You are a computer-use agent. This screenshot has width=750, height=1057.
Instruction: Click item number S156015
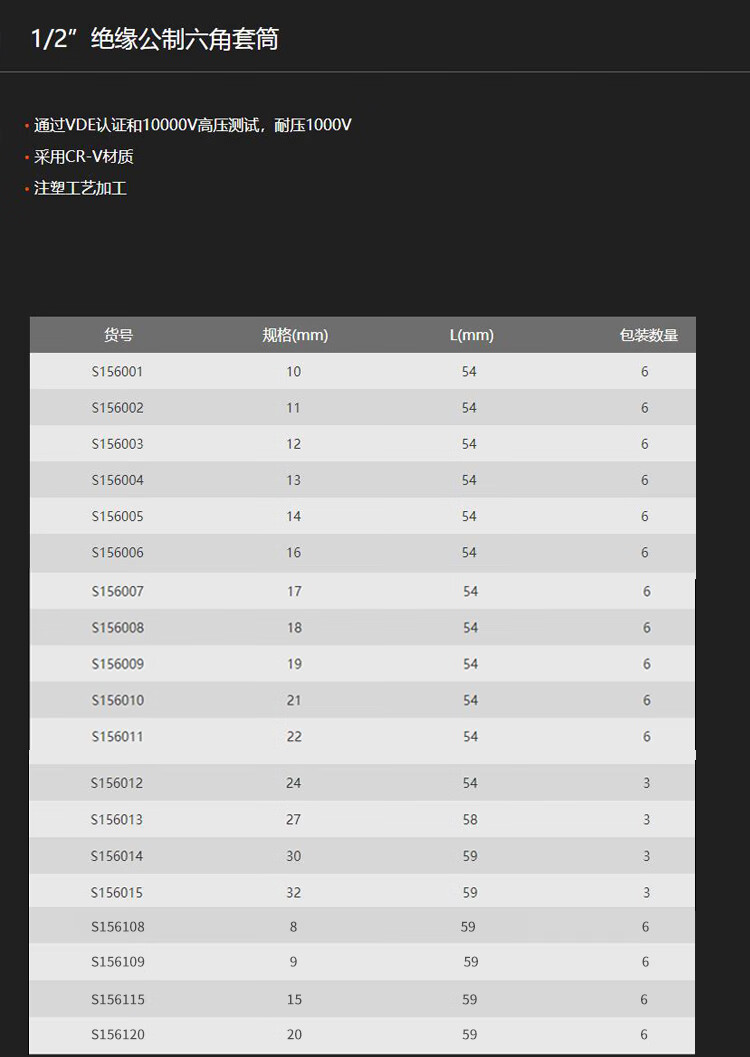pos(117,892)
